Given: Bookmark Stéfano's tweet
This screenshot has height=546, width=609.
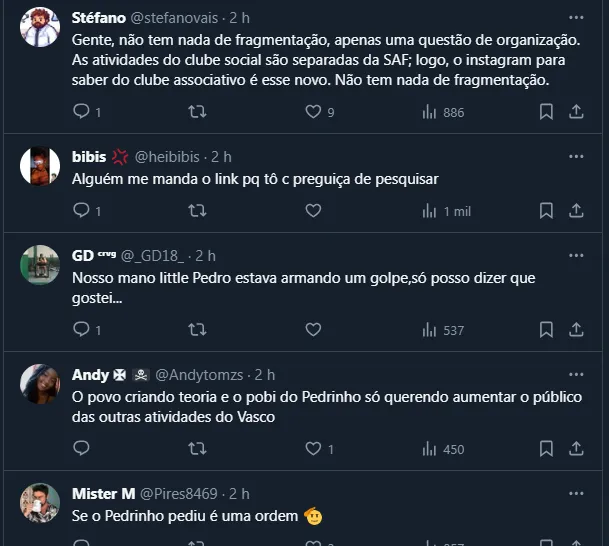Looking at the screenshot, I should click(546, 112).
